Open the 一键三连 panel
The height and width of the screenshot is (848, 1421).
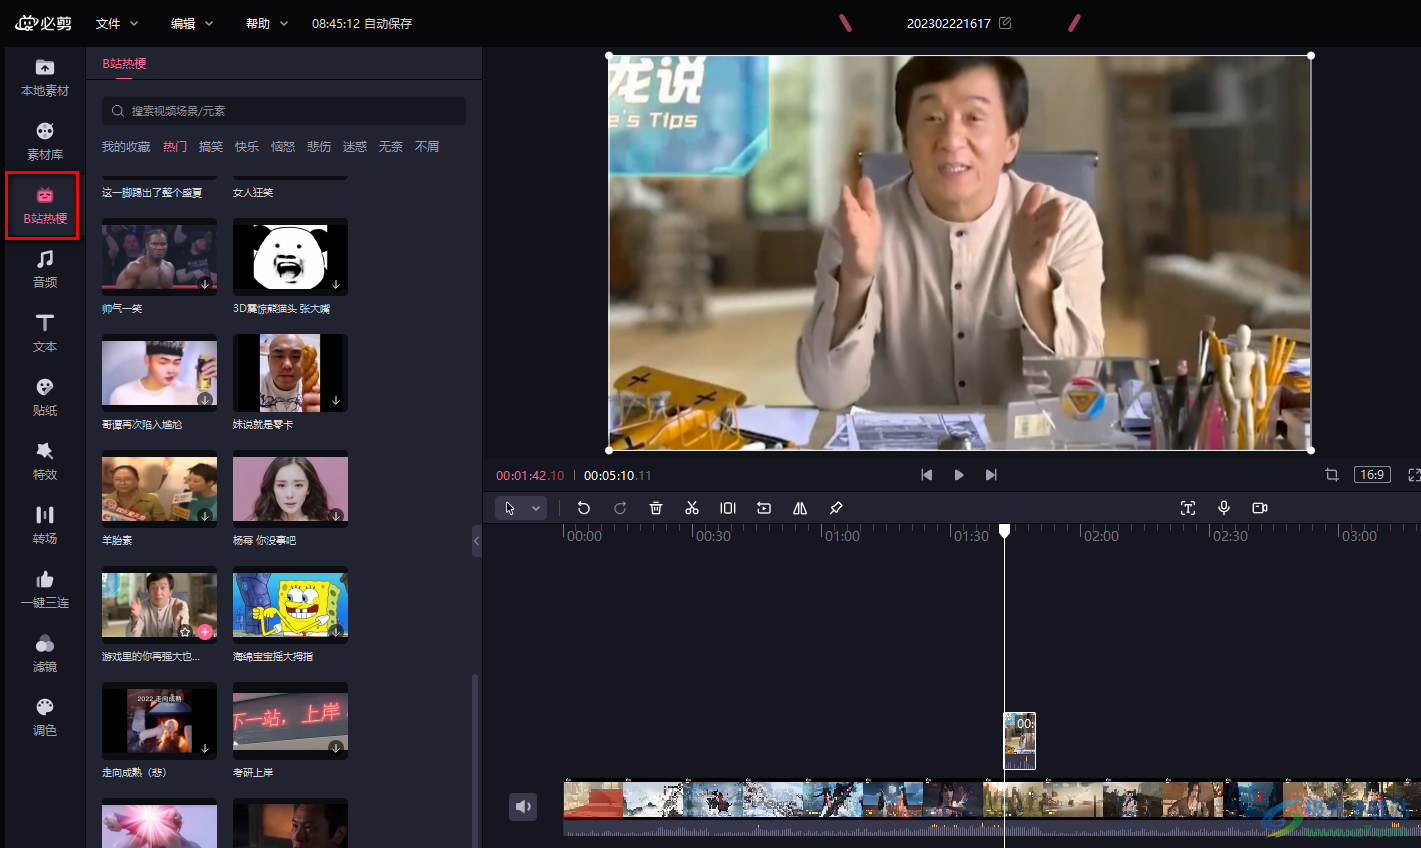(45, 589)
